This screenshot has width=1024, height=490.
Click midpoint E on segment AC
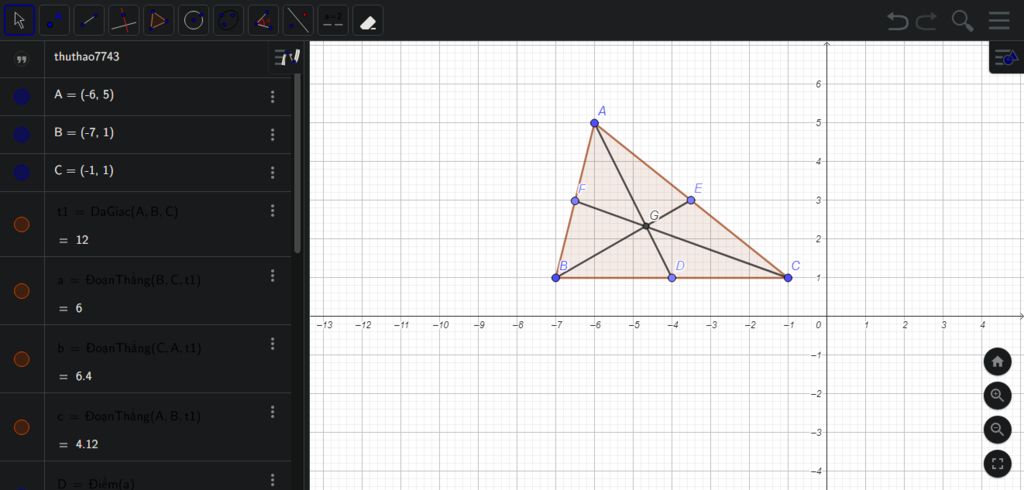pyautogui.click(x=691, y=200)
